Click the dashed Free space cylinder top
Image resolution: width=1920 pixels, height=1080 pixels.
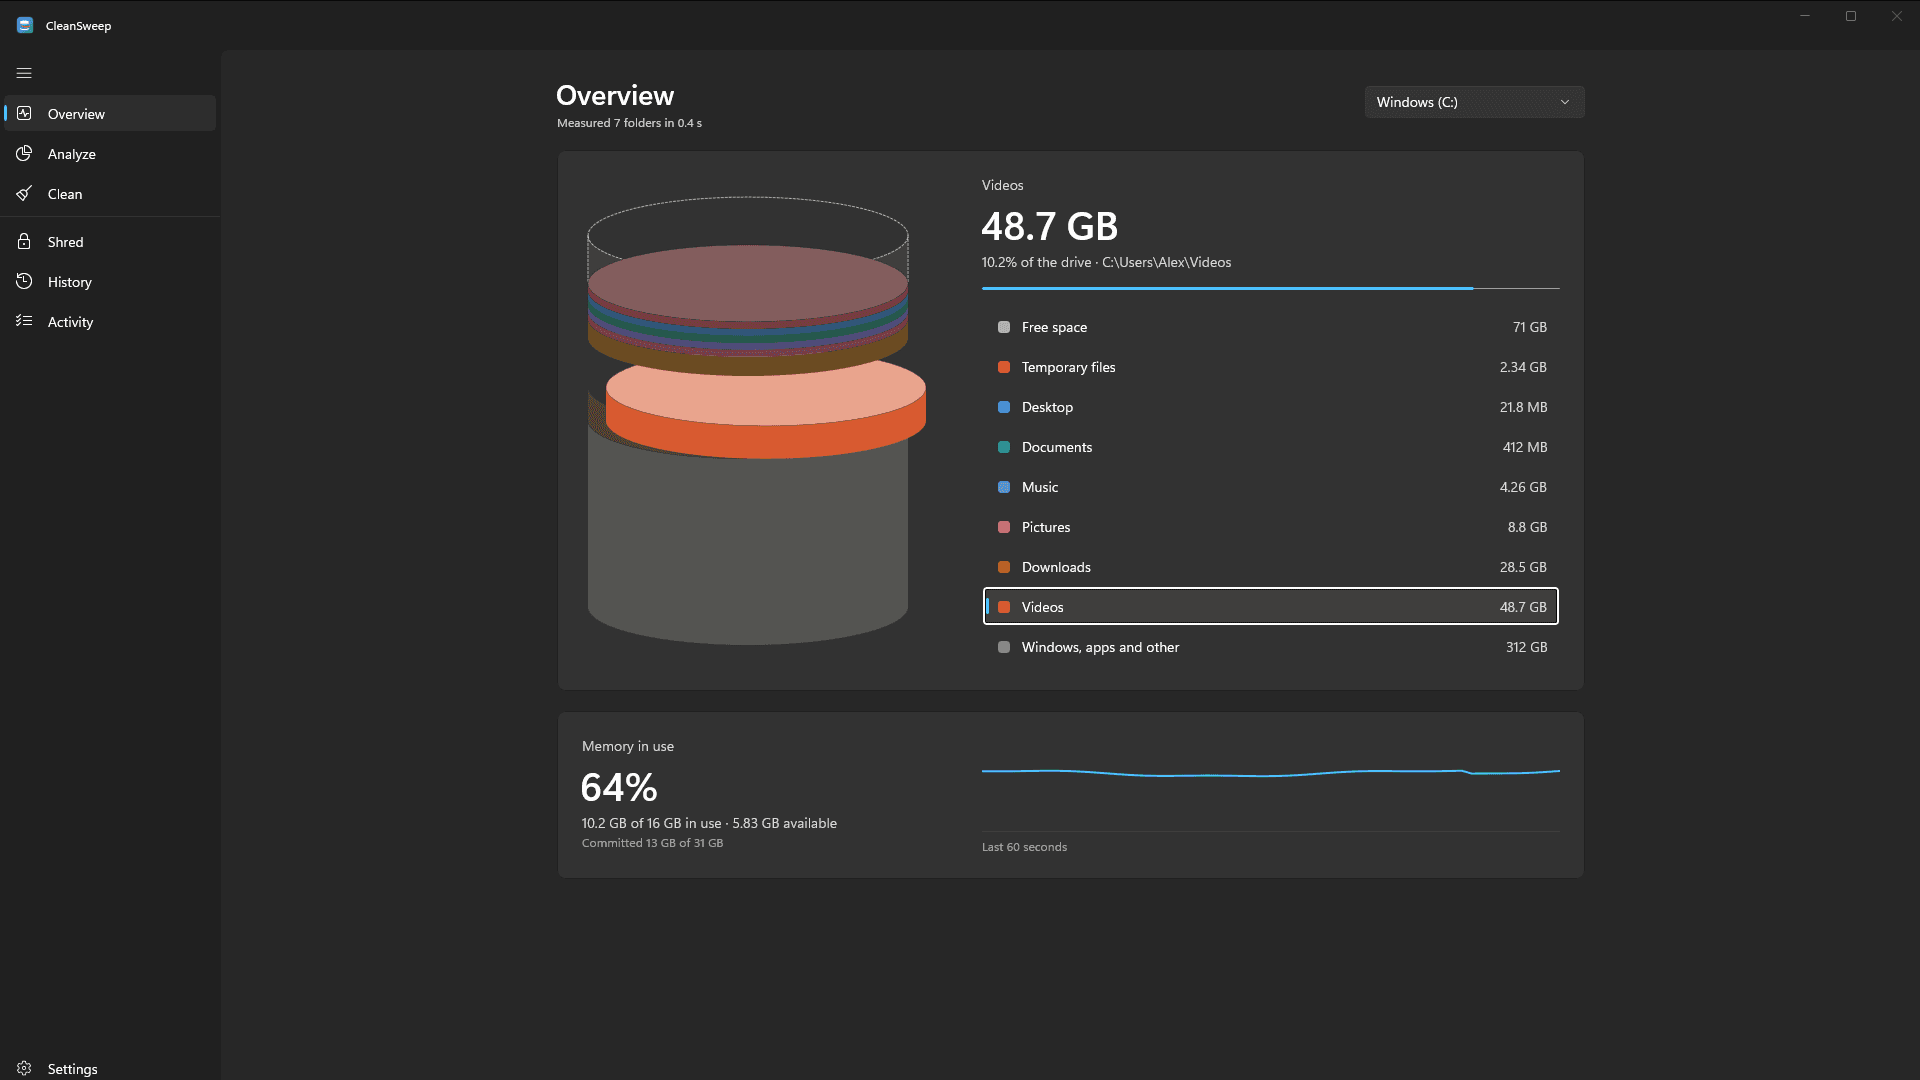tap(748, 222)
